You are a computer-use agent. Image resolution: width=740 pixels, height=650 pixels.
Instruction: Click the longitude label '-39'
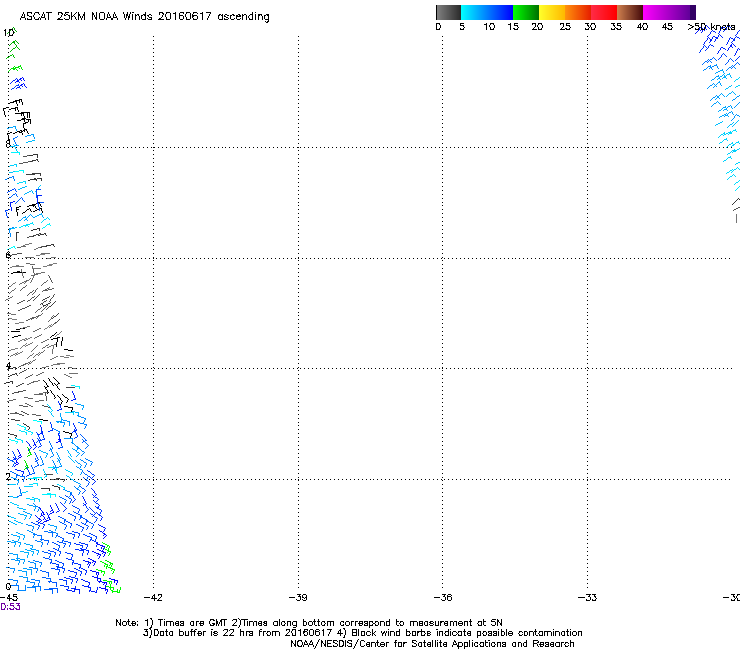pos(298,598)
